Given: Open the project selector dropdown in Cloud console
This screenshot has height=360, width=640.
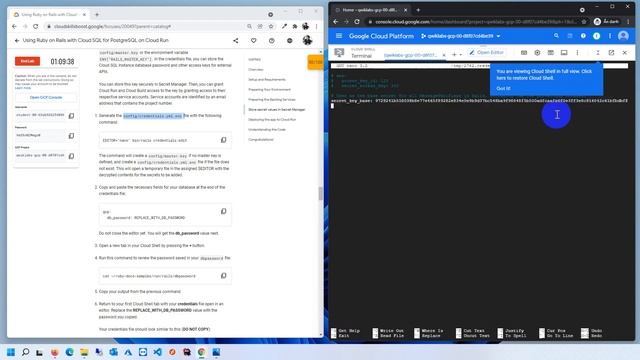Looking at the screenshot, I should coord(460,36).
